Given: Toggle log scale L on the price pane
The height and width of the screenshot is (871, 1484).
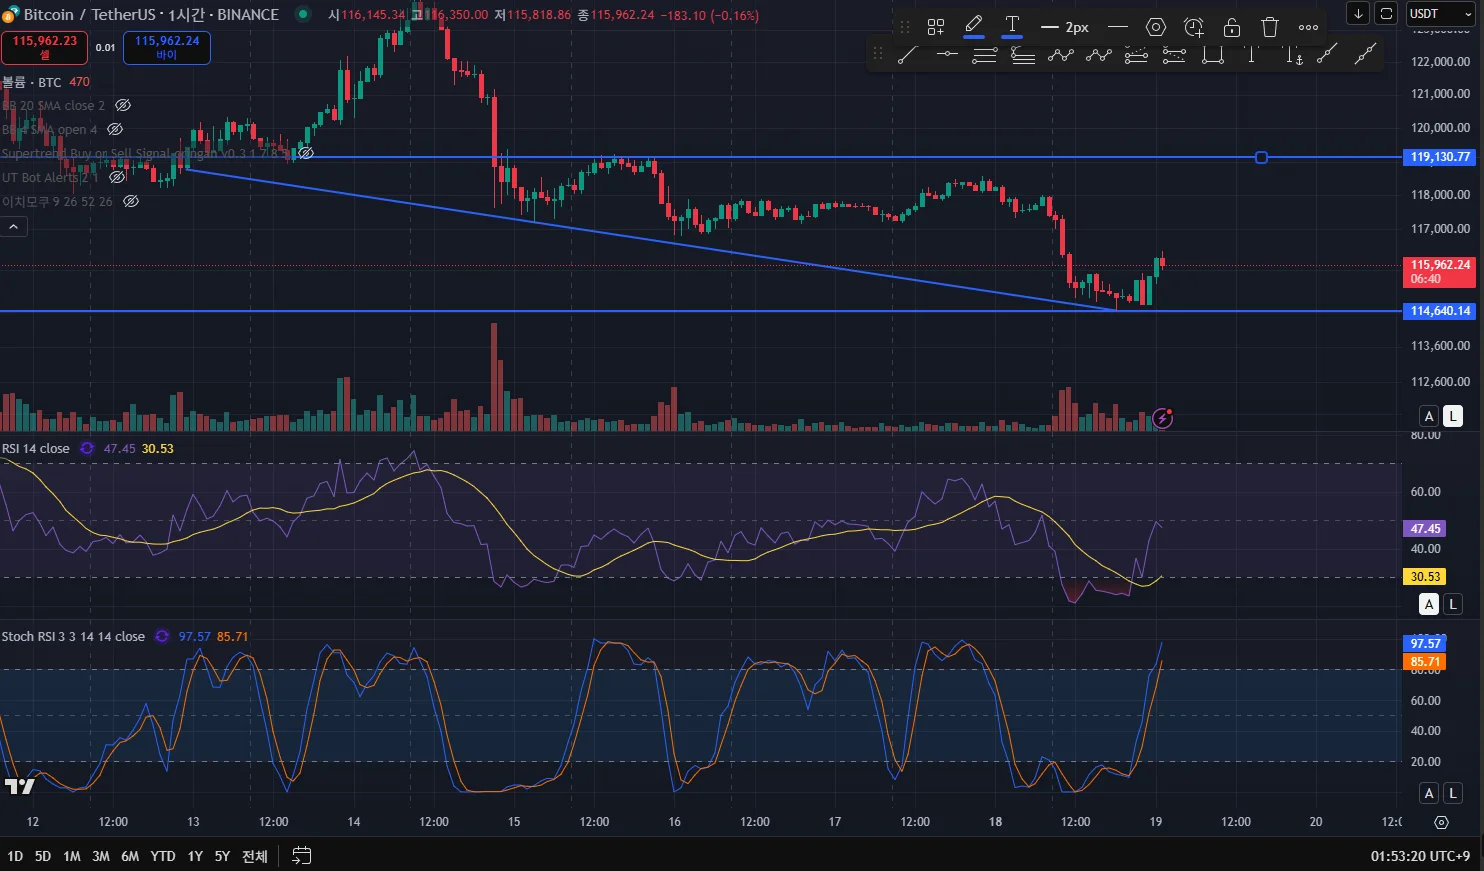Looking at the screenshot, I should coord(1453,416).
